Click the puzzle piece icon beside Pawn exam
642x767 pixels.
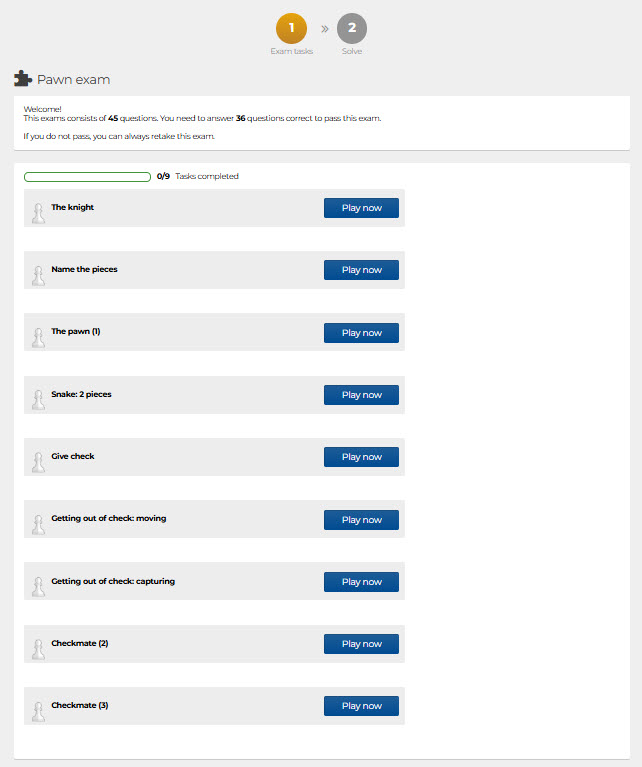pos(23,79)
